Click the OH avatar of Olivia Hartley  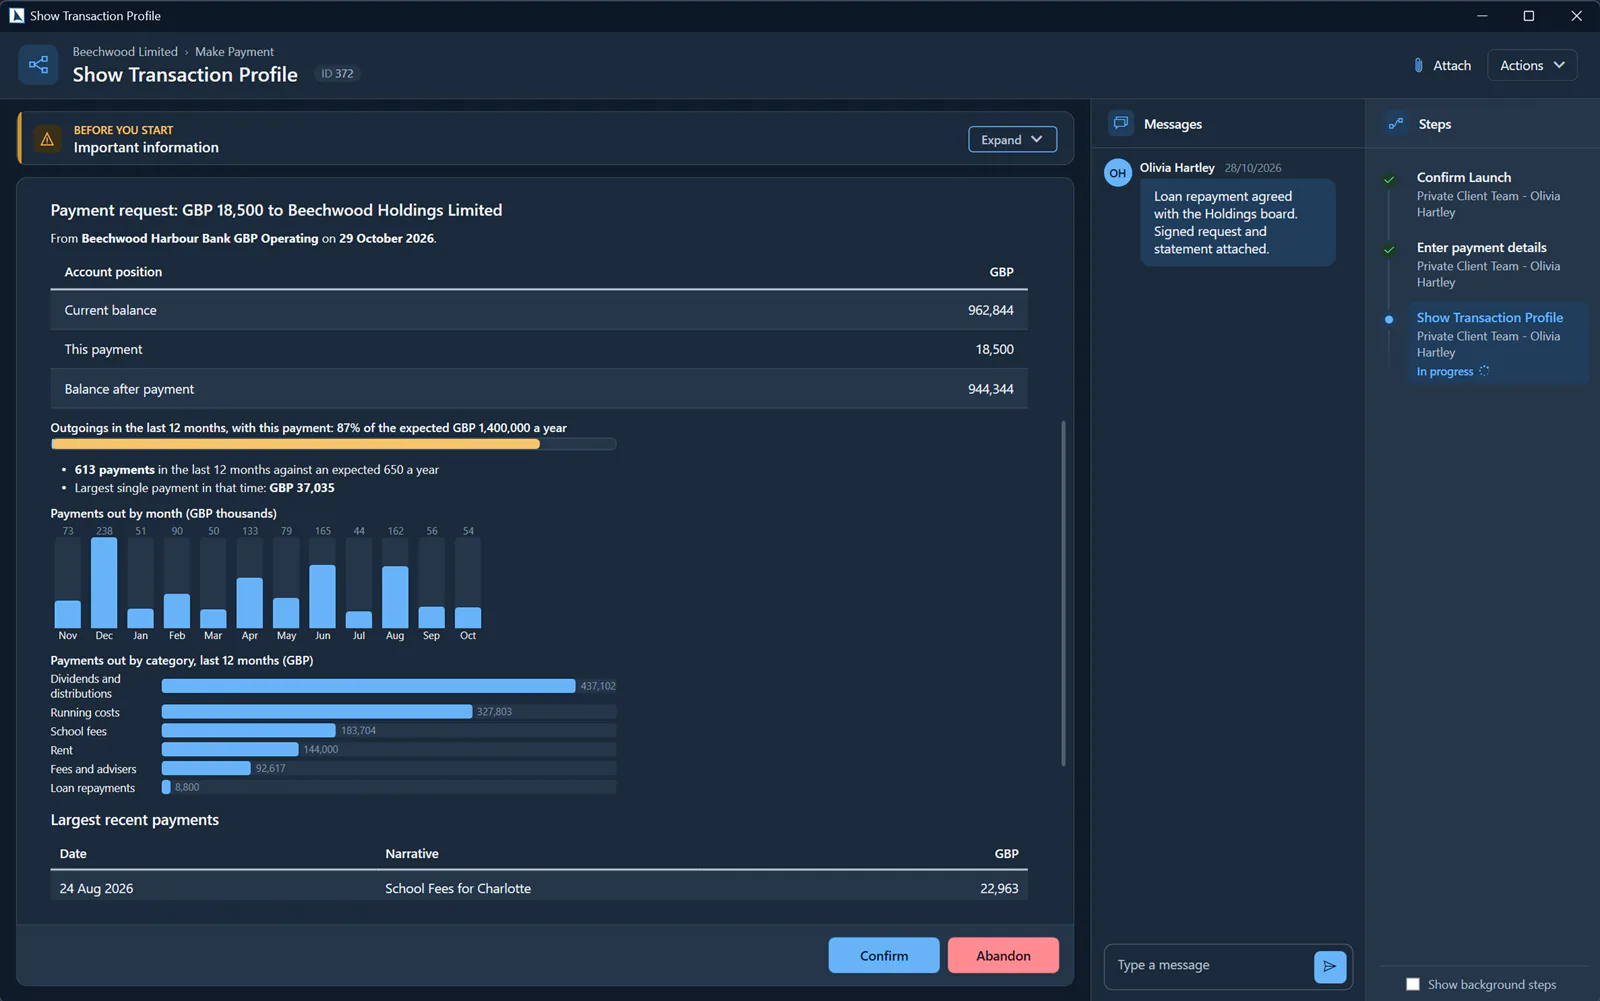[1118, 173]
